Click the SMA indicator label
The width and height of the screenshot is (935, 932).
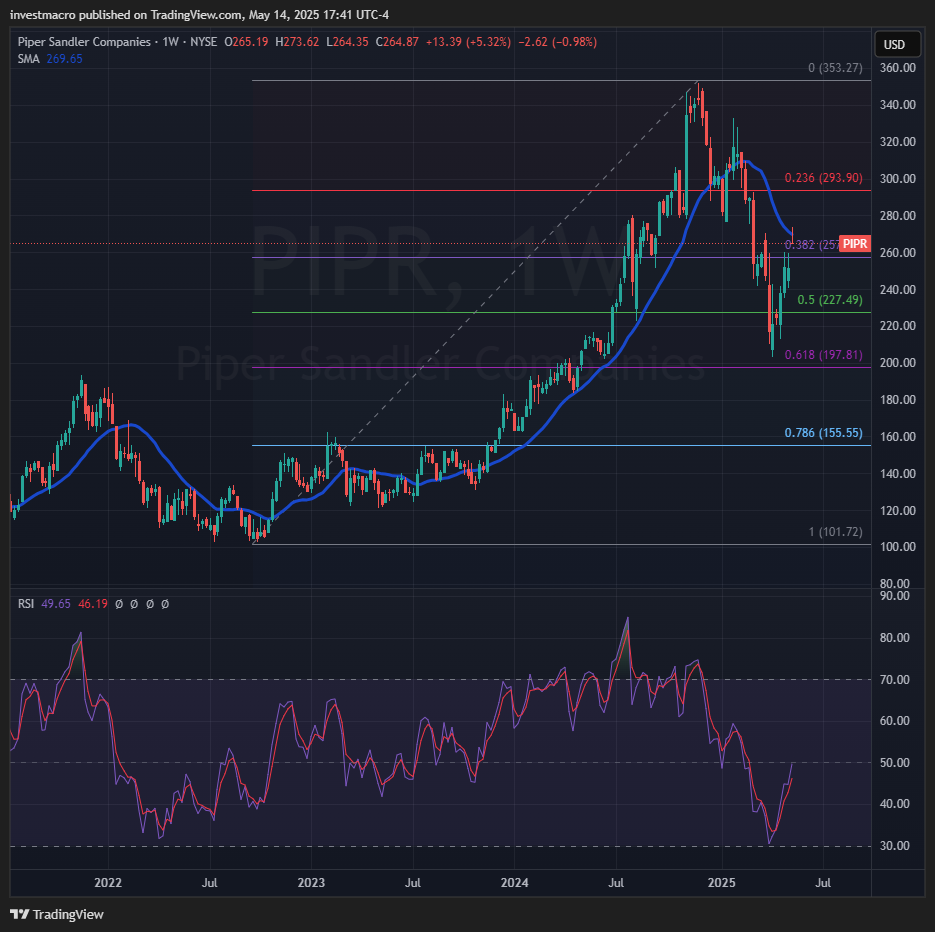pyautogui.click(x=29, y=58)
